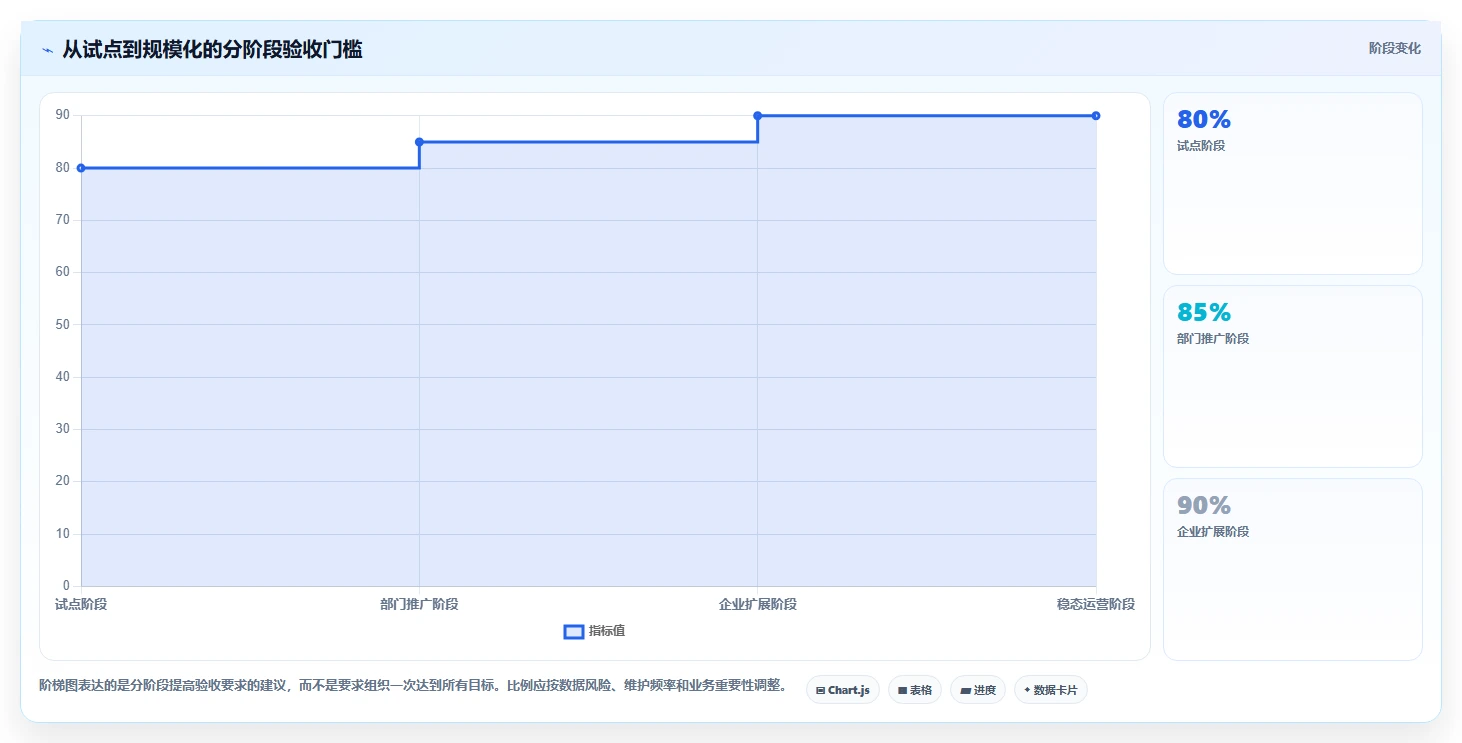The width and height of the screenshot is (1462, 743).
Task: Click the 90% value card figure
Action: [x=1204, y=505]
